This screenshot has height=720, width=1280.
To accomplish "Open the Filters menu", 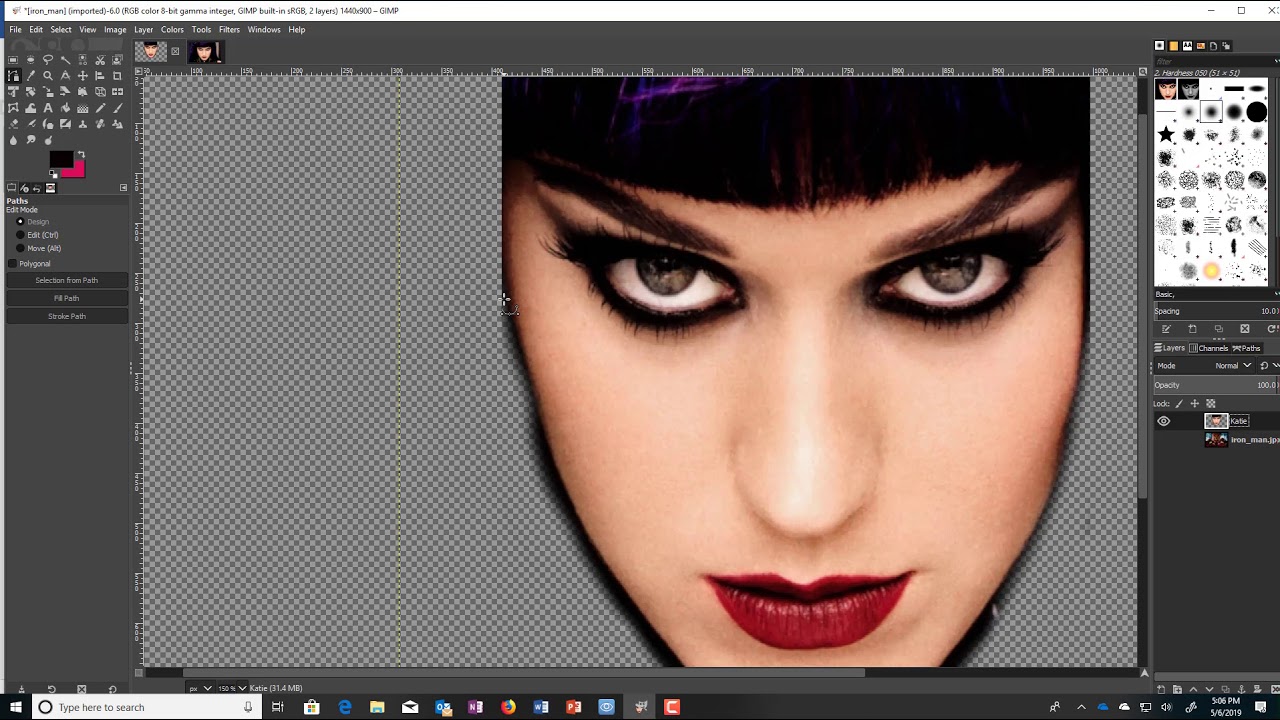I will coord(229,29).
